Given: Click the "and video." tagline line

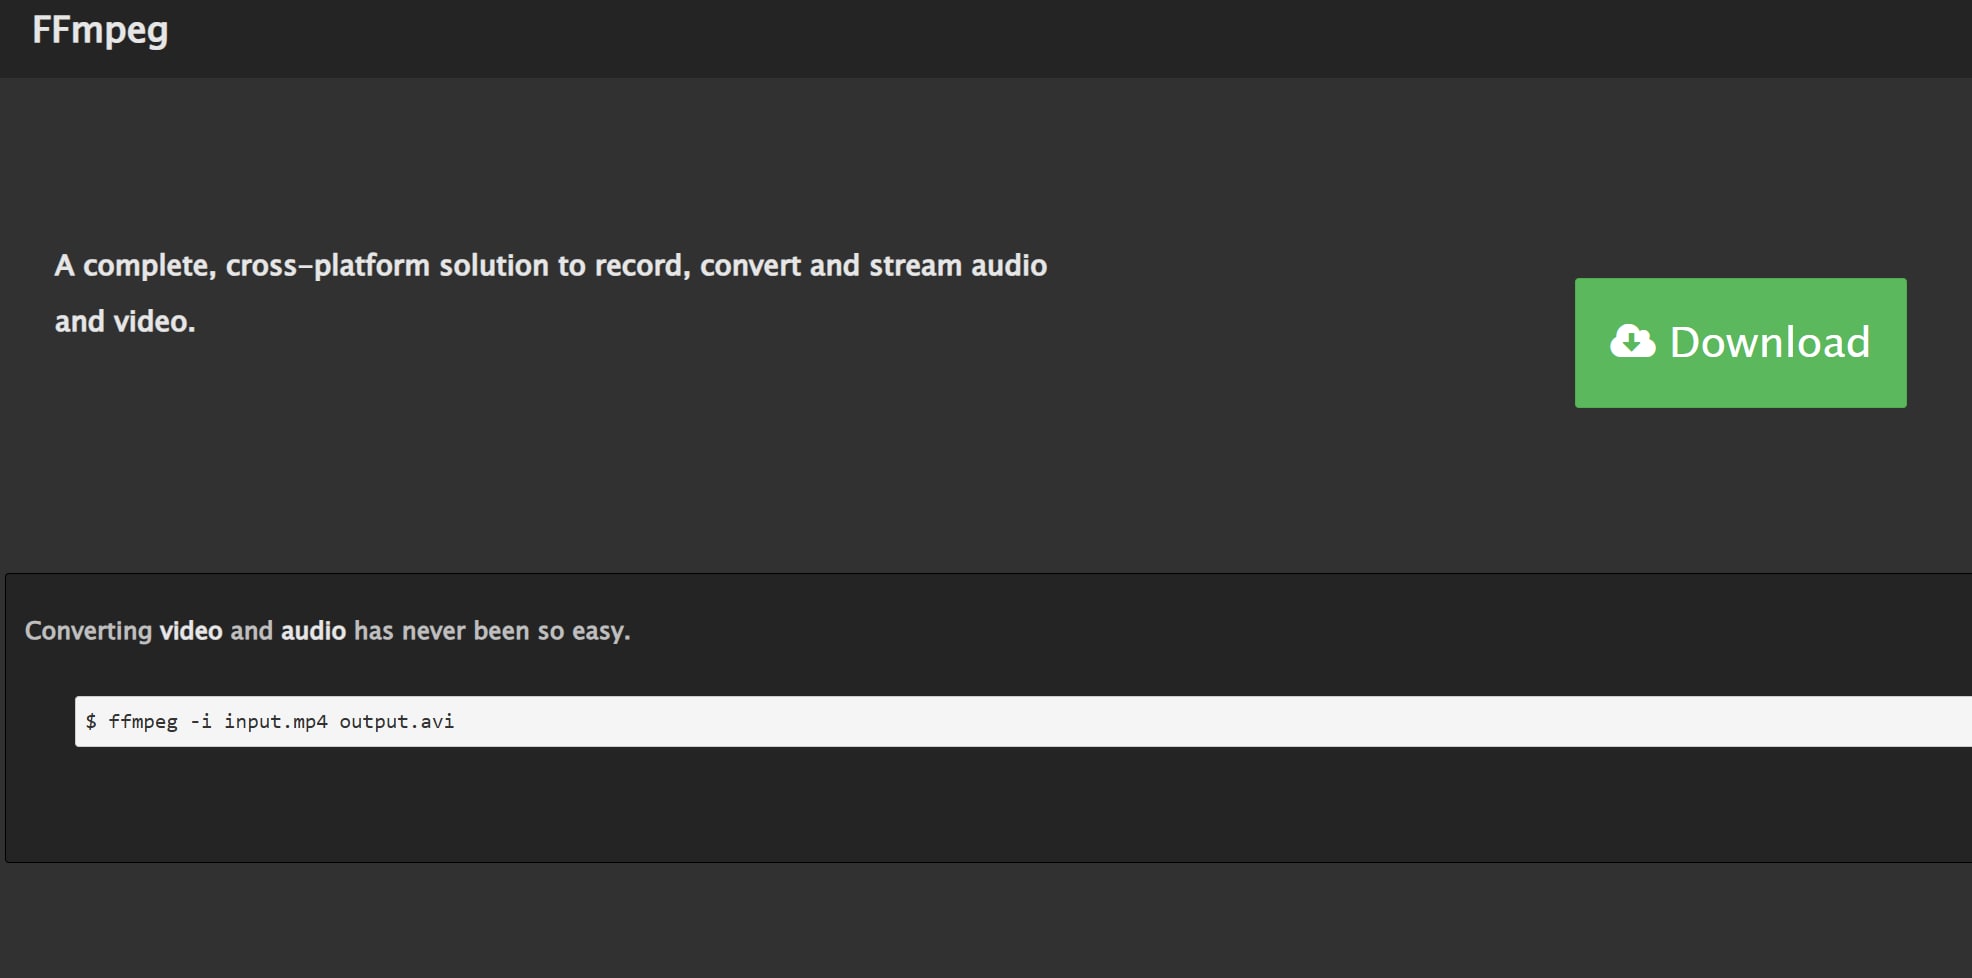Looking at the screenshot, I should tap(125, 322).
